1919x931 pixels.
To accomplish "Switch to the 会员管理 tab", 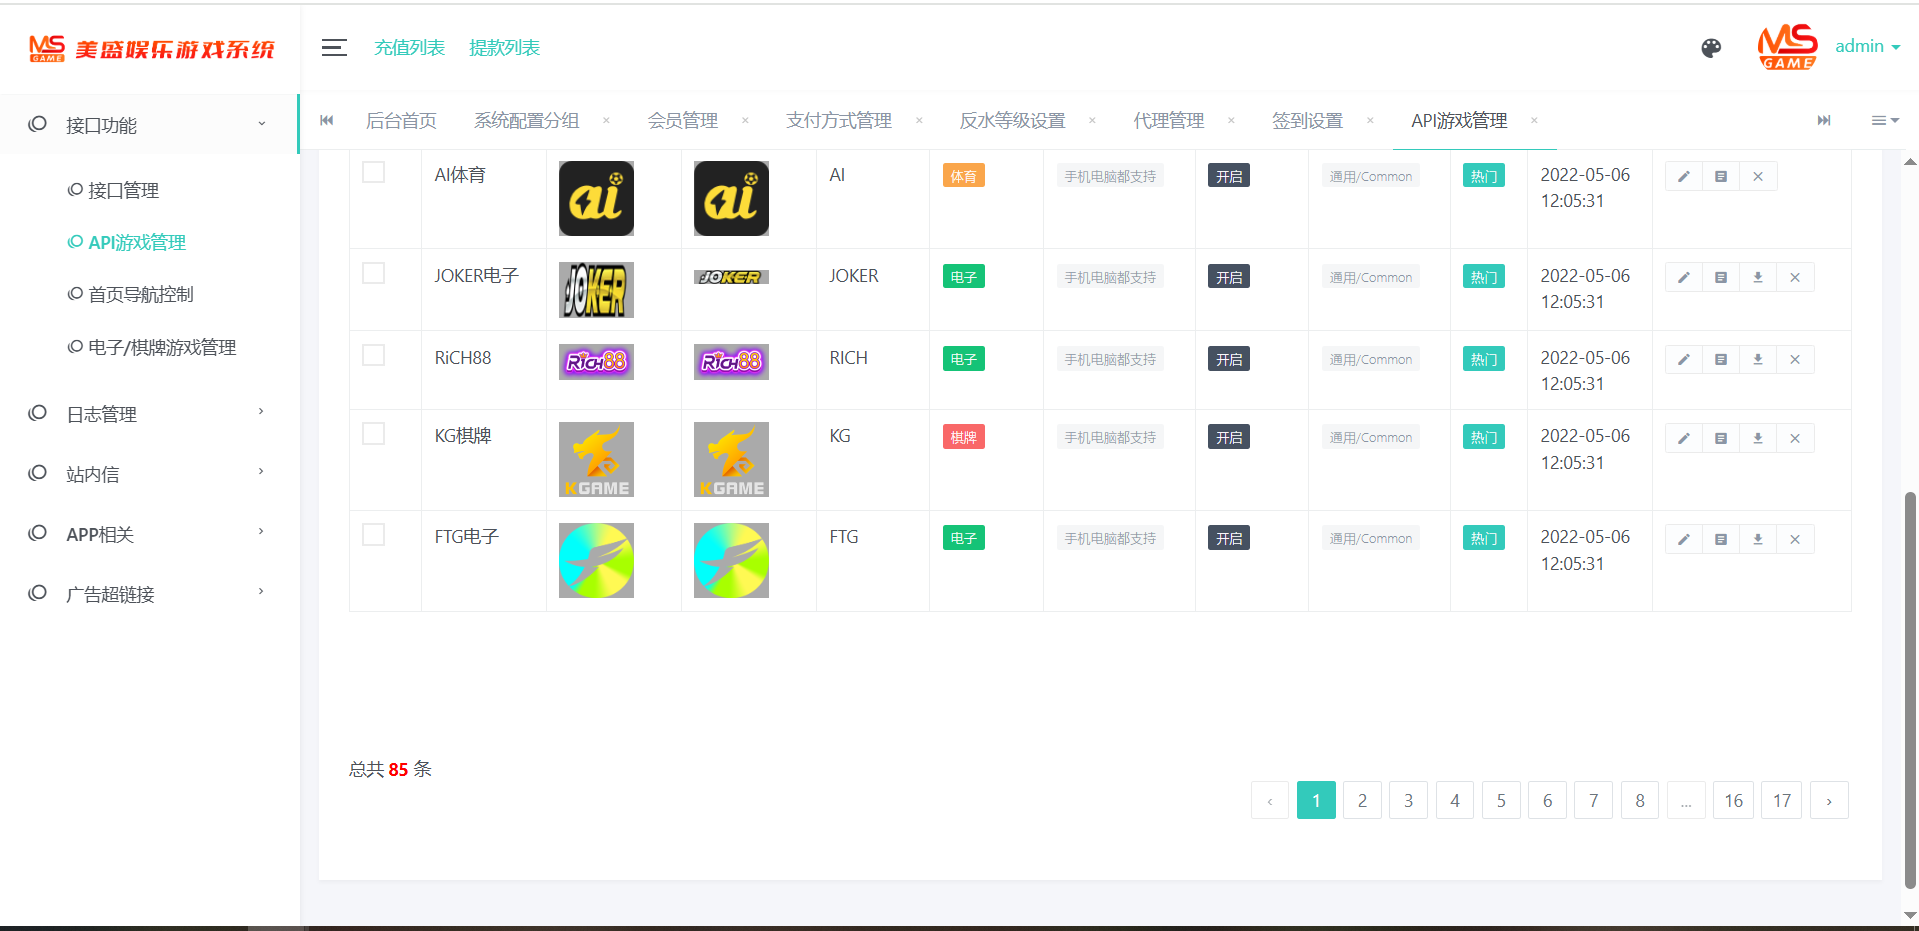I will click(x=682, y=121).
